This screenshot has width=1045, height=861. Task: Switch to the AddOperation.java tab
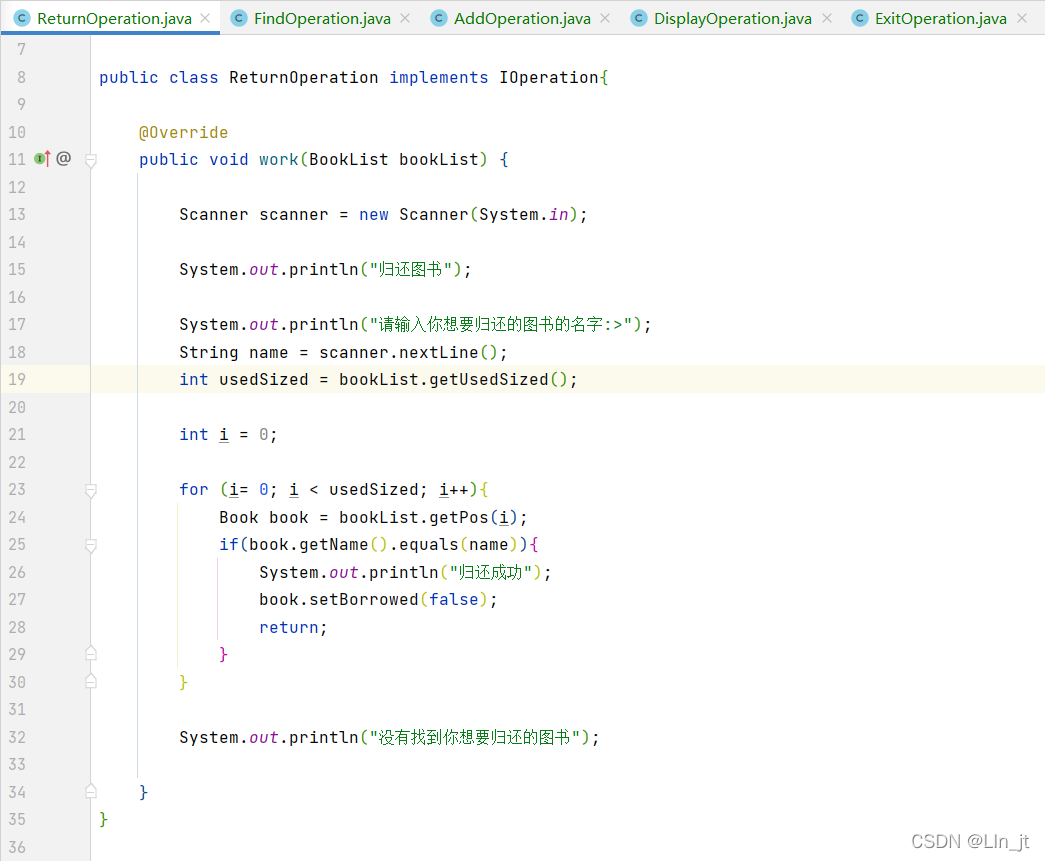[x=522, y=19]
